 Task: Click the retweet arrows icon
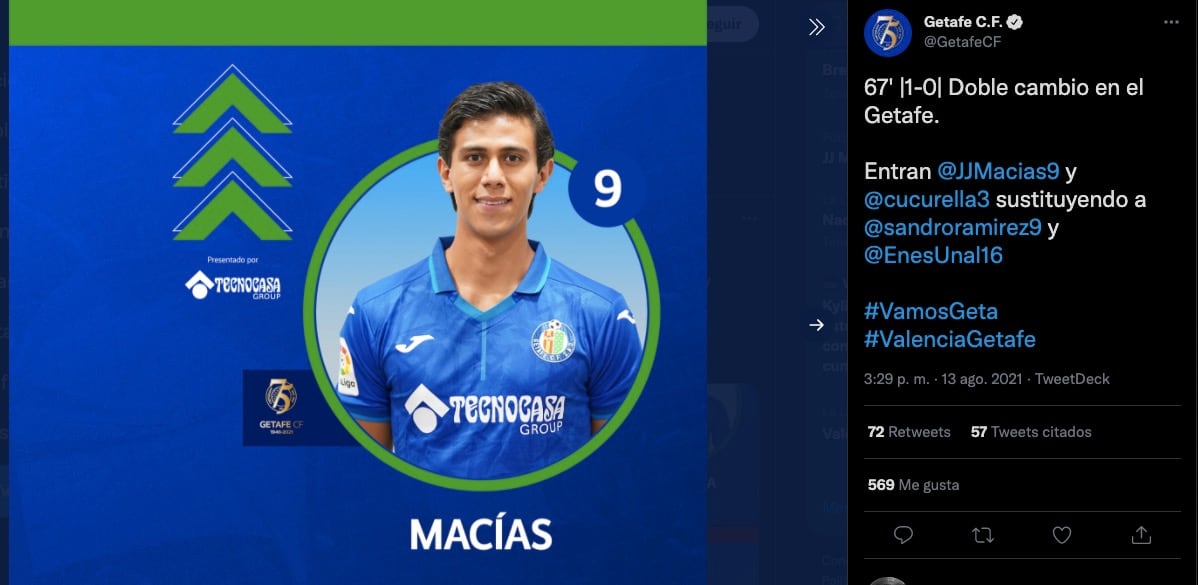coord(983,535)
